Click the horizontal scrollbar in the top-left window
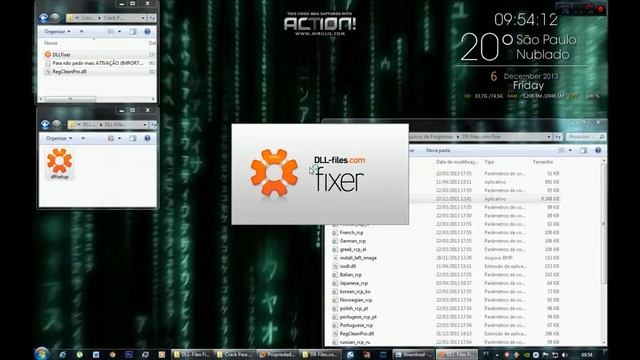Image resolution: width=640 pixels, height=360 pixels. 70,99
